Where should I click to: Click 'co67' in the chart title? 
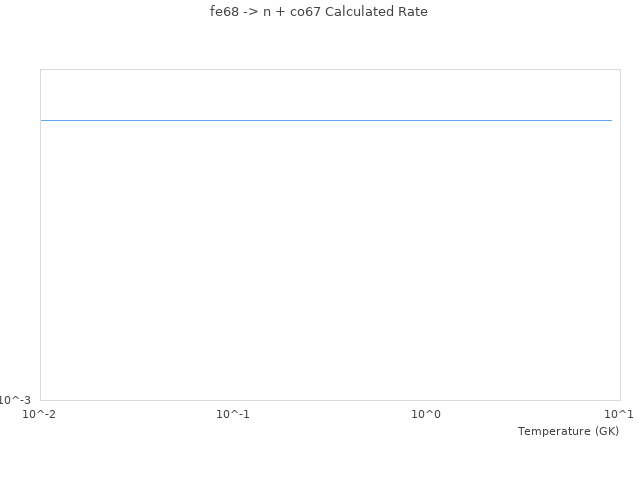point(305,12)
